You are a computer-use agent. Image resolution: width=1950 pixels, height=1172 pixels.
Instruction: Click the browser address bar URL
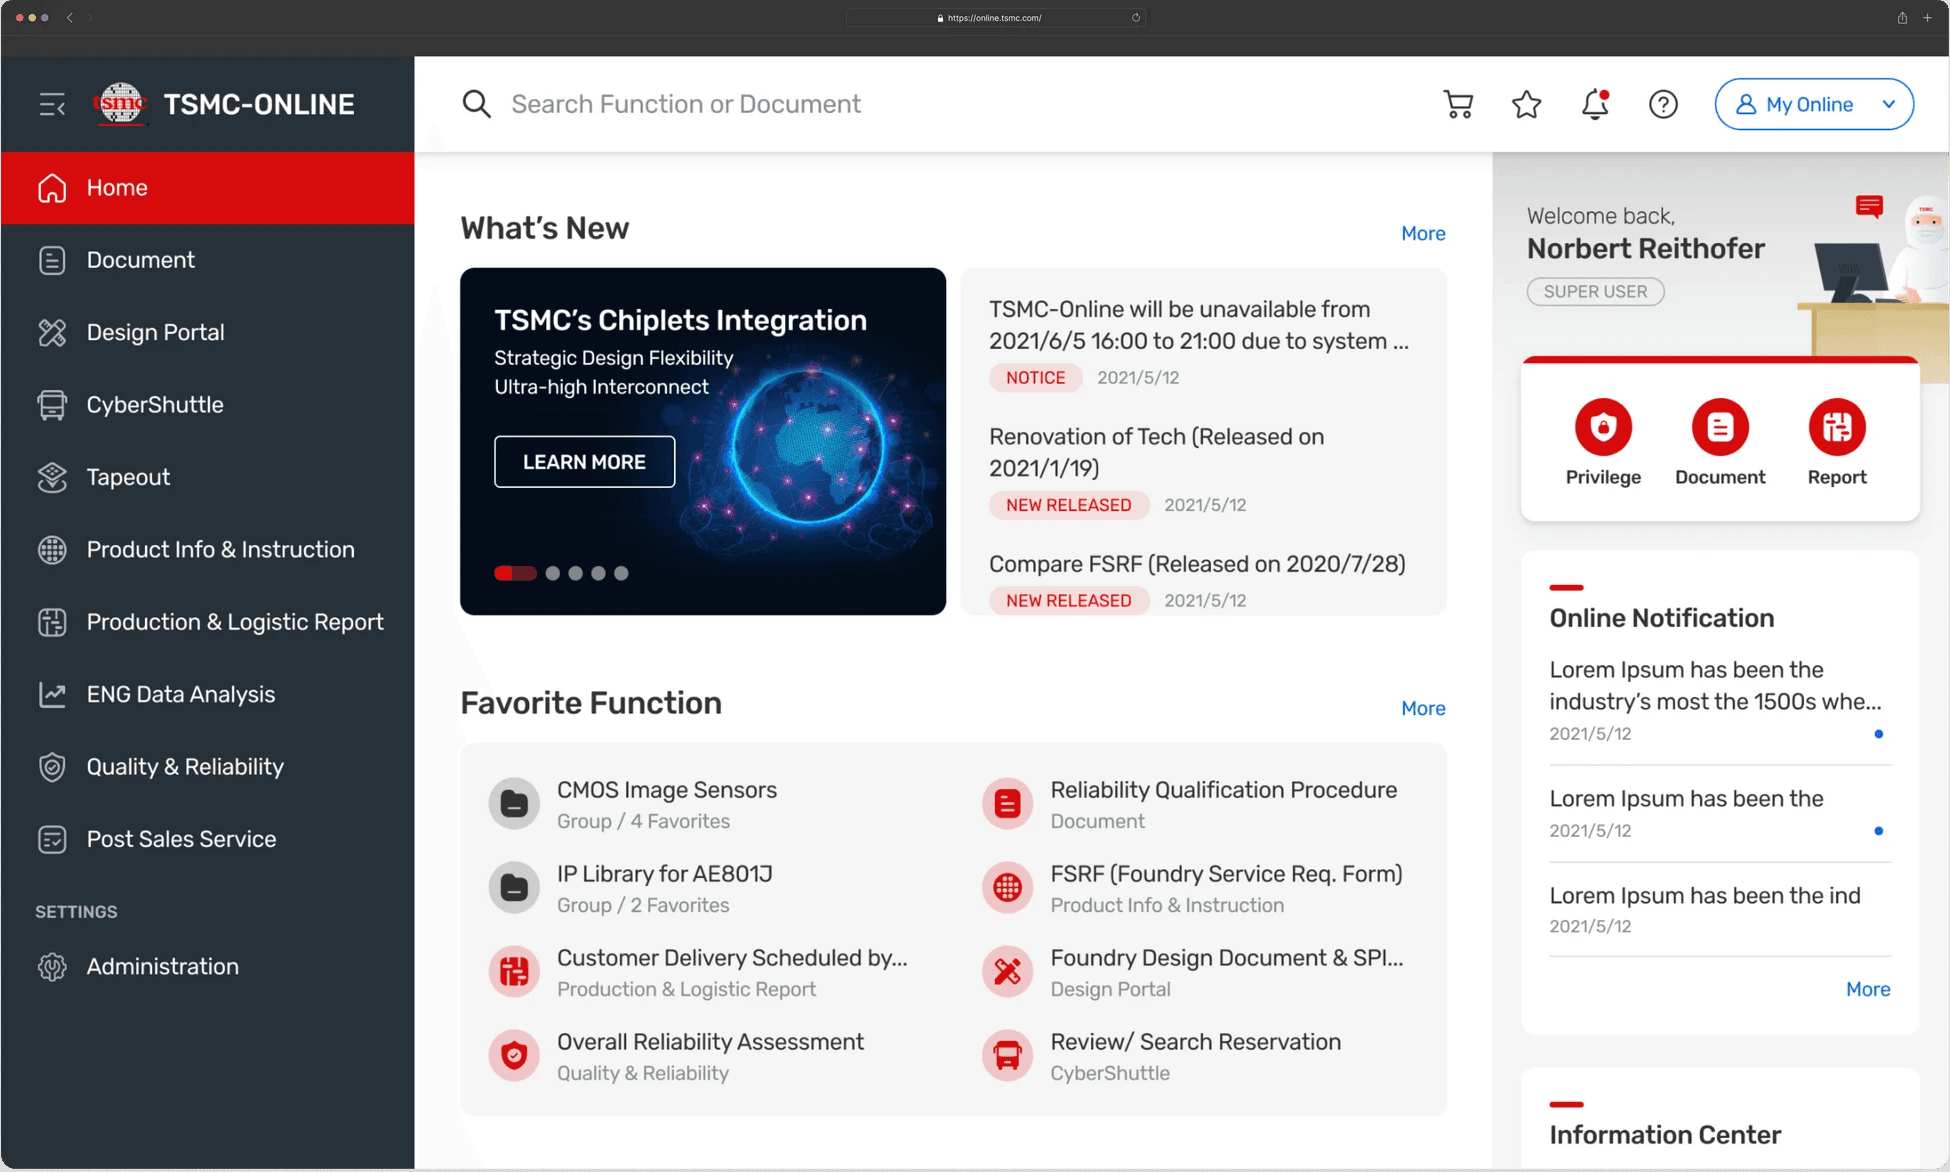[x=994, y=18]
